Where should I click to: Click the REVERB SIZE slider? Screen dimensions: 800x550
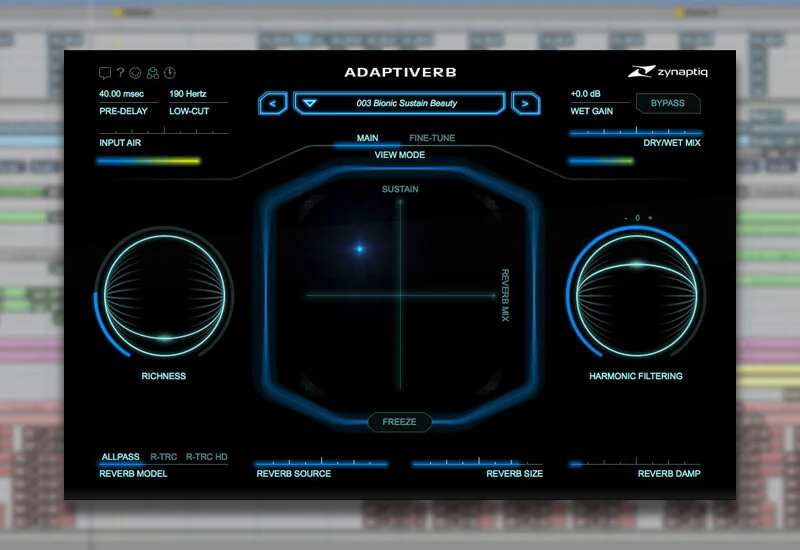tap(478, 463)
